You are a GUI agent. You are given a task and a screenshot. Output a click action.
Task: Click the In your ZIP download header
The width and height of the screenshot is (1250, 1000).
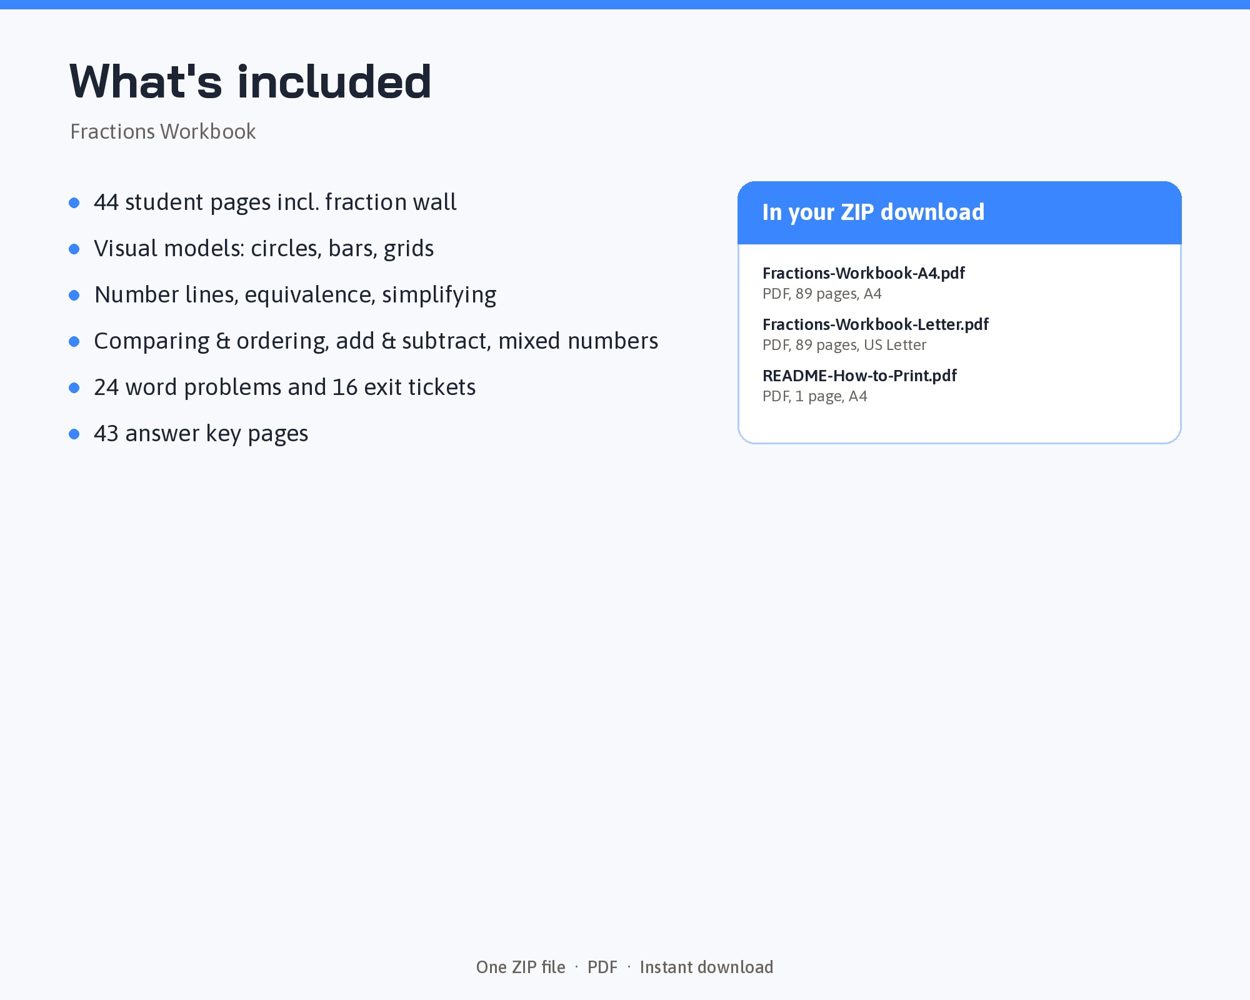click(959, 213)
